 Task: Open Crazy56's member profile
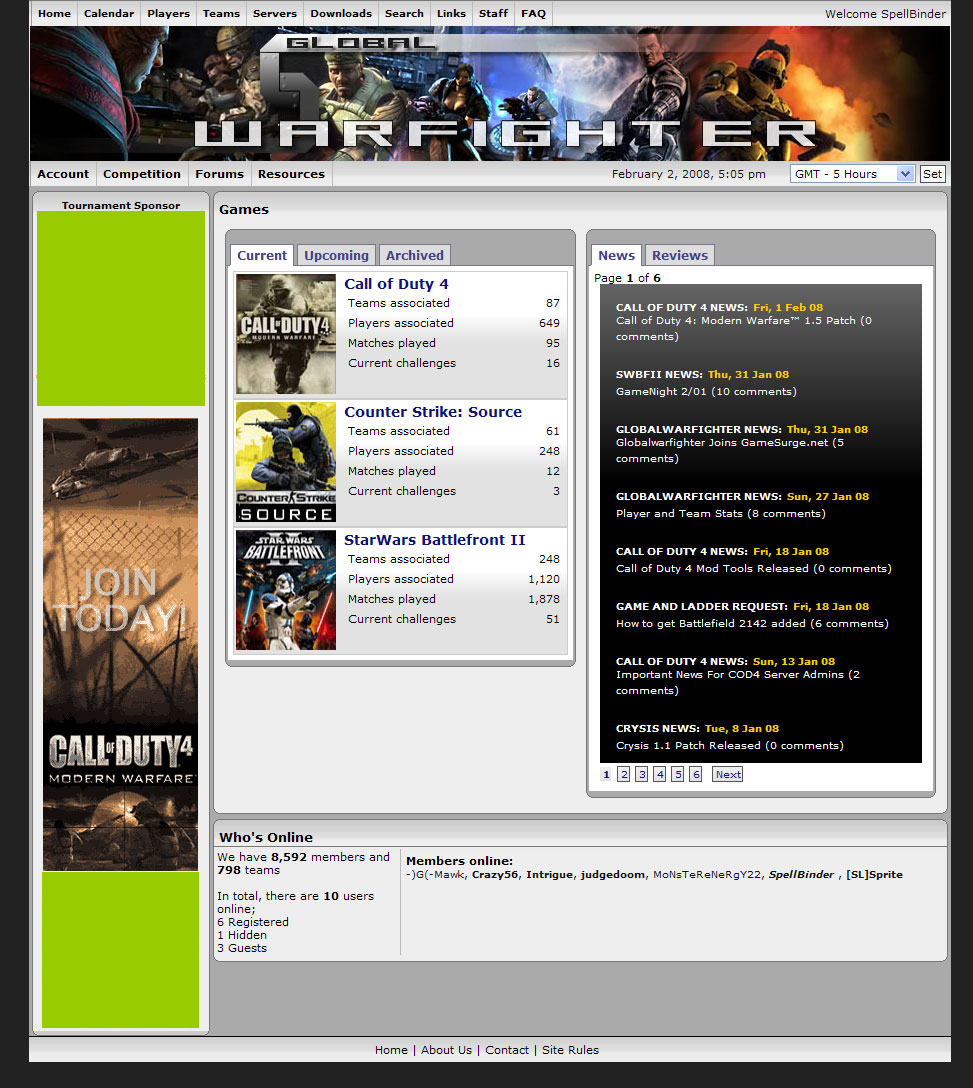point(495,874)
